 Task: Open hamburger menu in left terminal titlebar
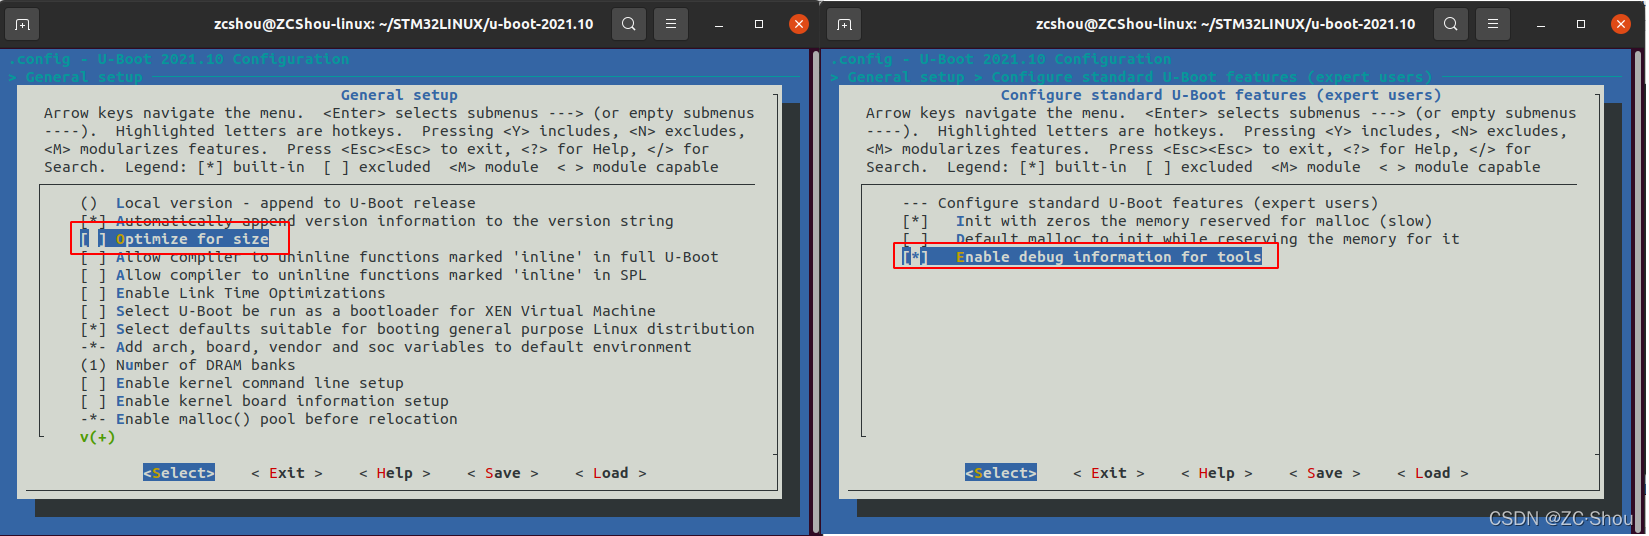tap(671, 24)
